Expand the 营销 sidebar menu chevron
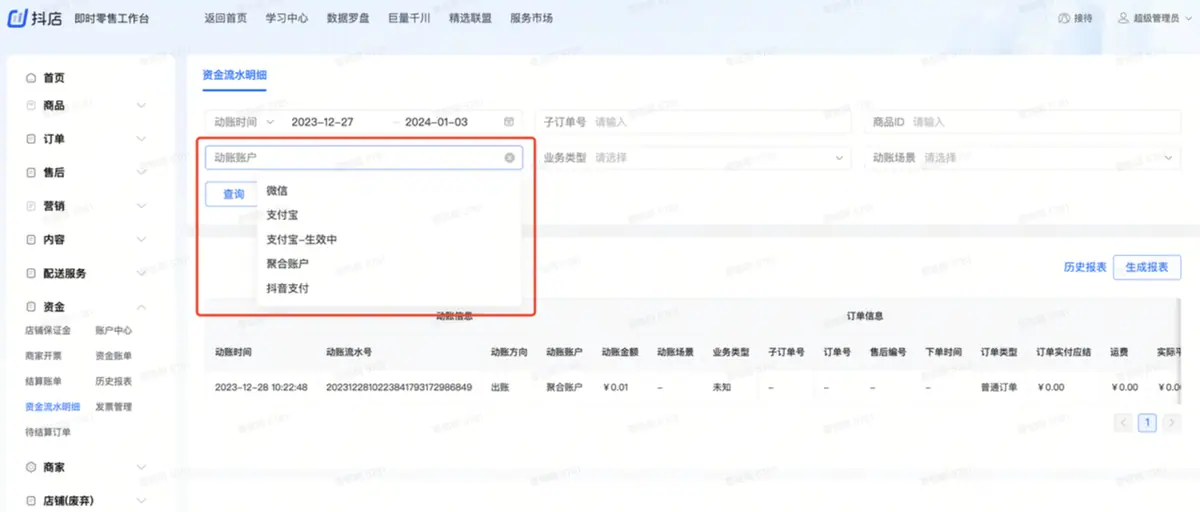The height and width of the screenshot is (512, 1200). click(141, 206)
